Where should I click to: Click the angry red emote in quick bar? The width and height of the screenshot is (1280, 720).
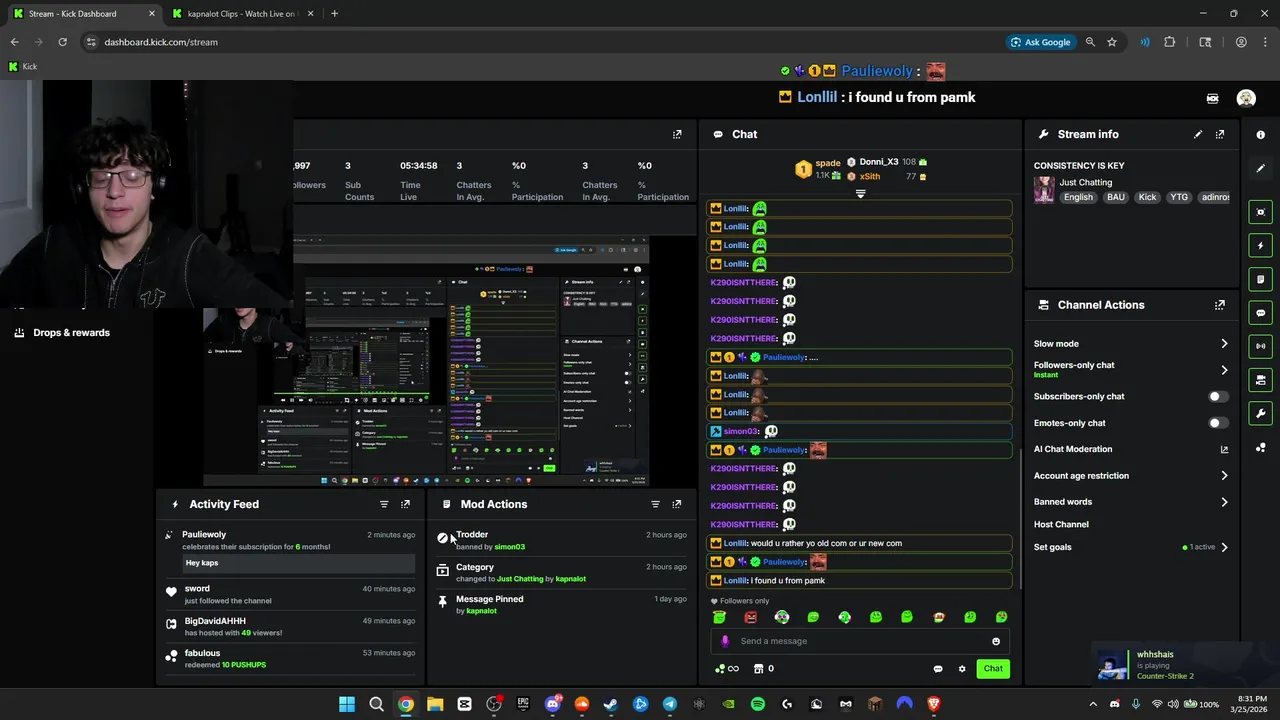tap(751, 617)
